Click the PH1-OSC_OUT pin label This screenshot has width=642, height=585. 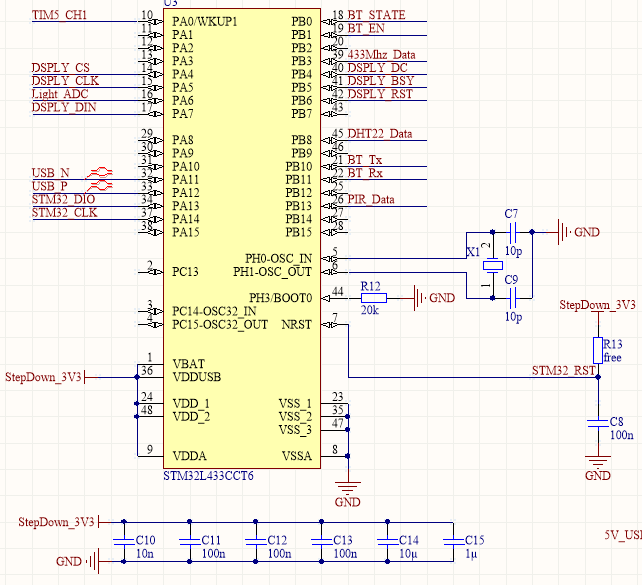(x=273, y=272)
